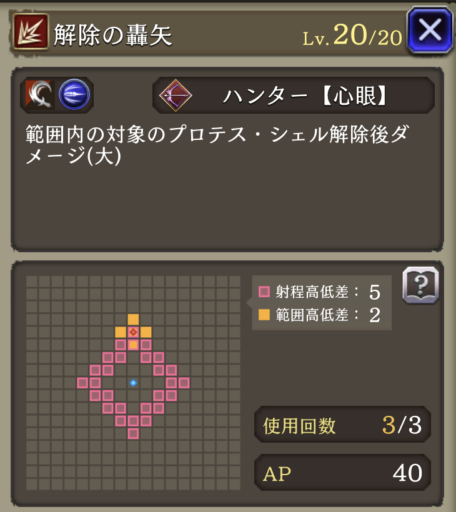
Task: Click the orange 範囲高低差 legend swatch
Action: click(x=264, y=315)
